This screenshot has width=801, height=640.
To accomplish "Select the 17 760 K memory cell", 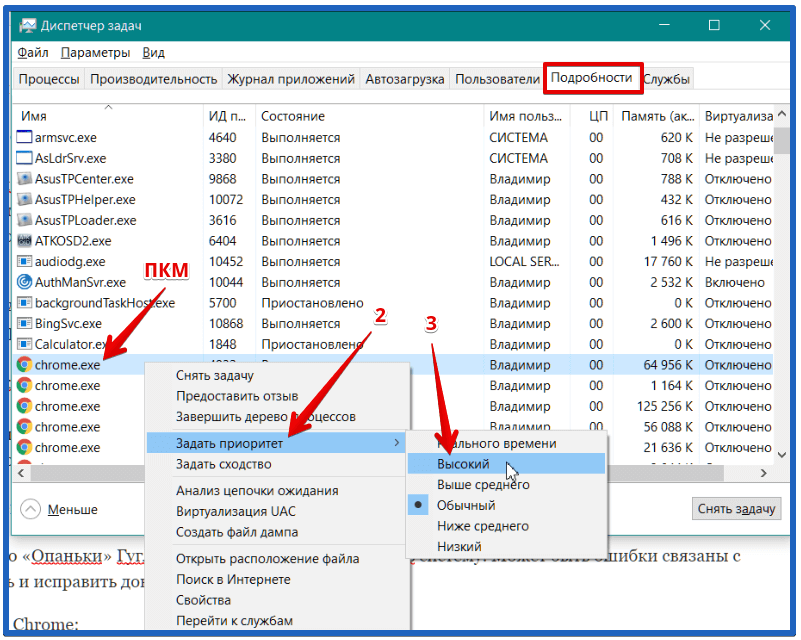I will pyautogui.click(x=668, y=262).
